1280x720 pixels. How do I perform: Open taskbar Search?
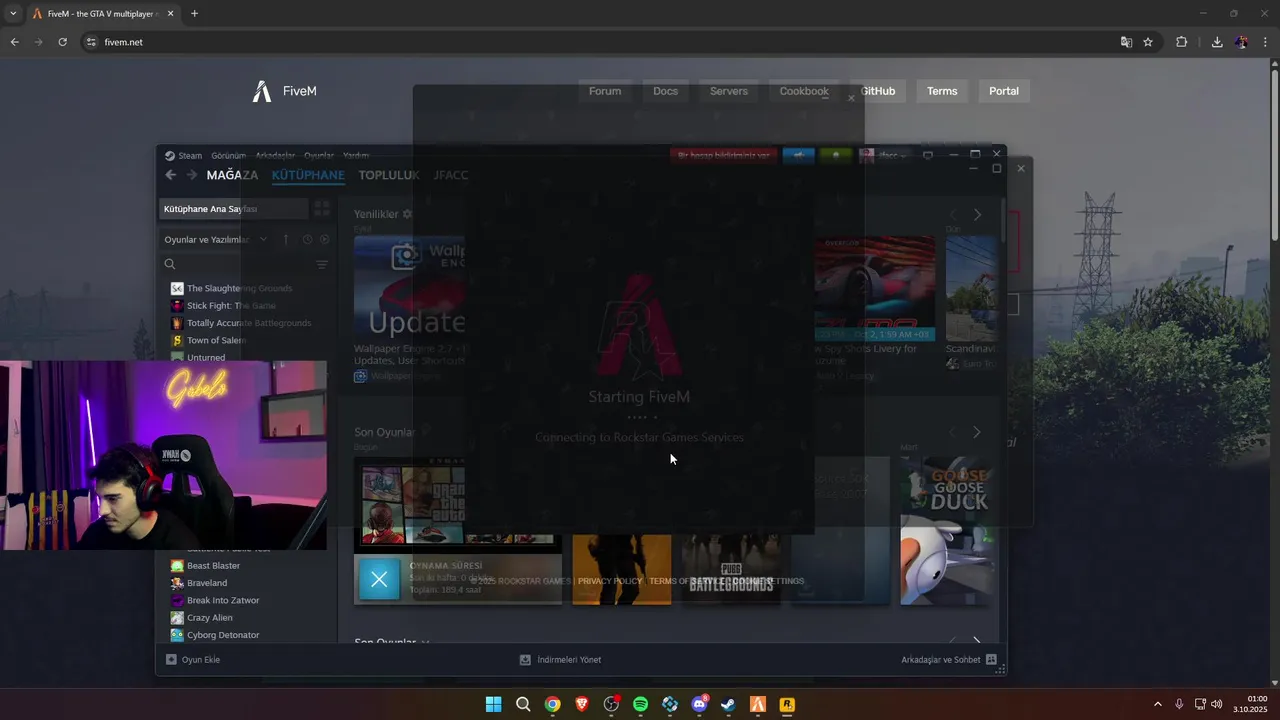523,704
